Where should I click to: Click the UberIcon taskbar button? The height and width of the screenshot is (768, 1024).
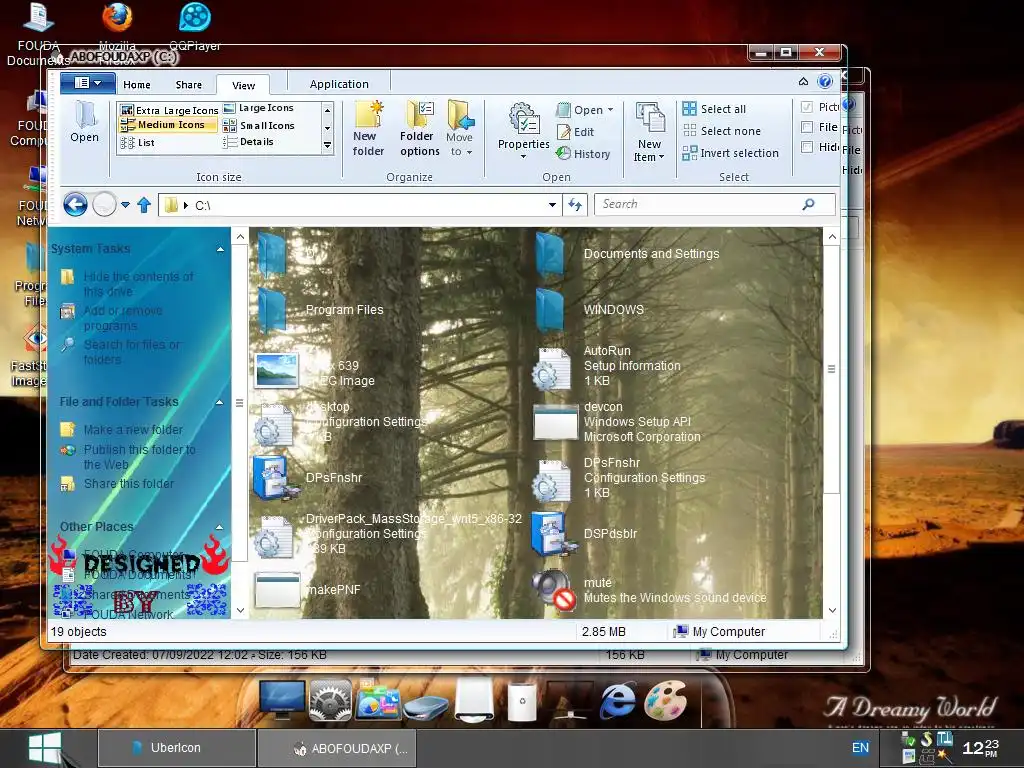176,748
